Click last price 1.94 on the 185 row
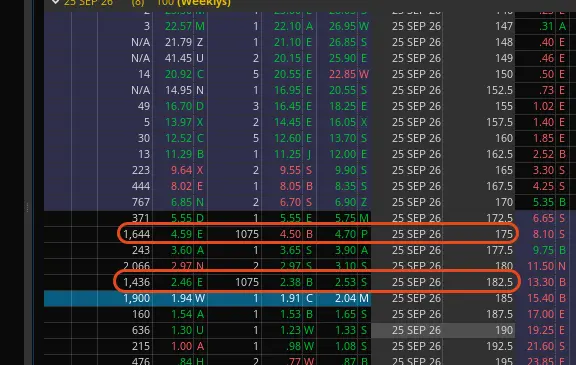Screen dimensions: 576x365 click(181, 298)
